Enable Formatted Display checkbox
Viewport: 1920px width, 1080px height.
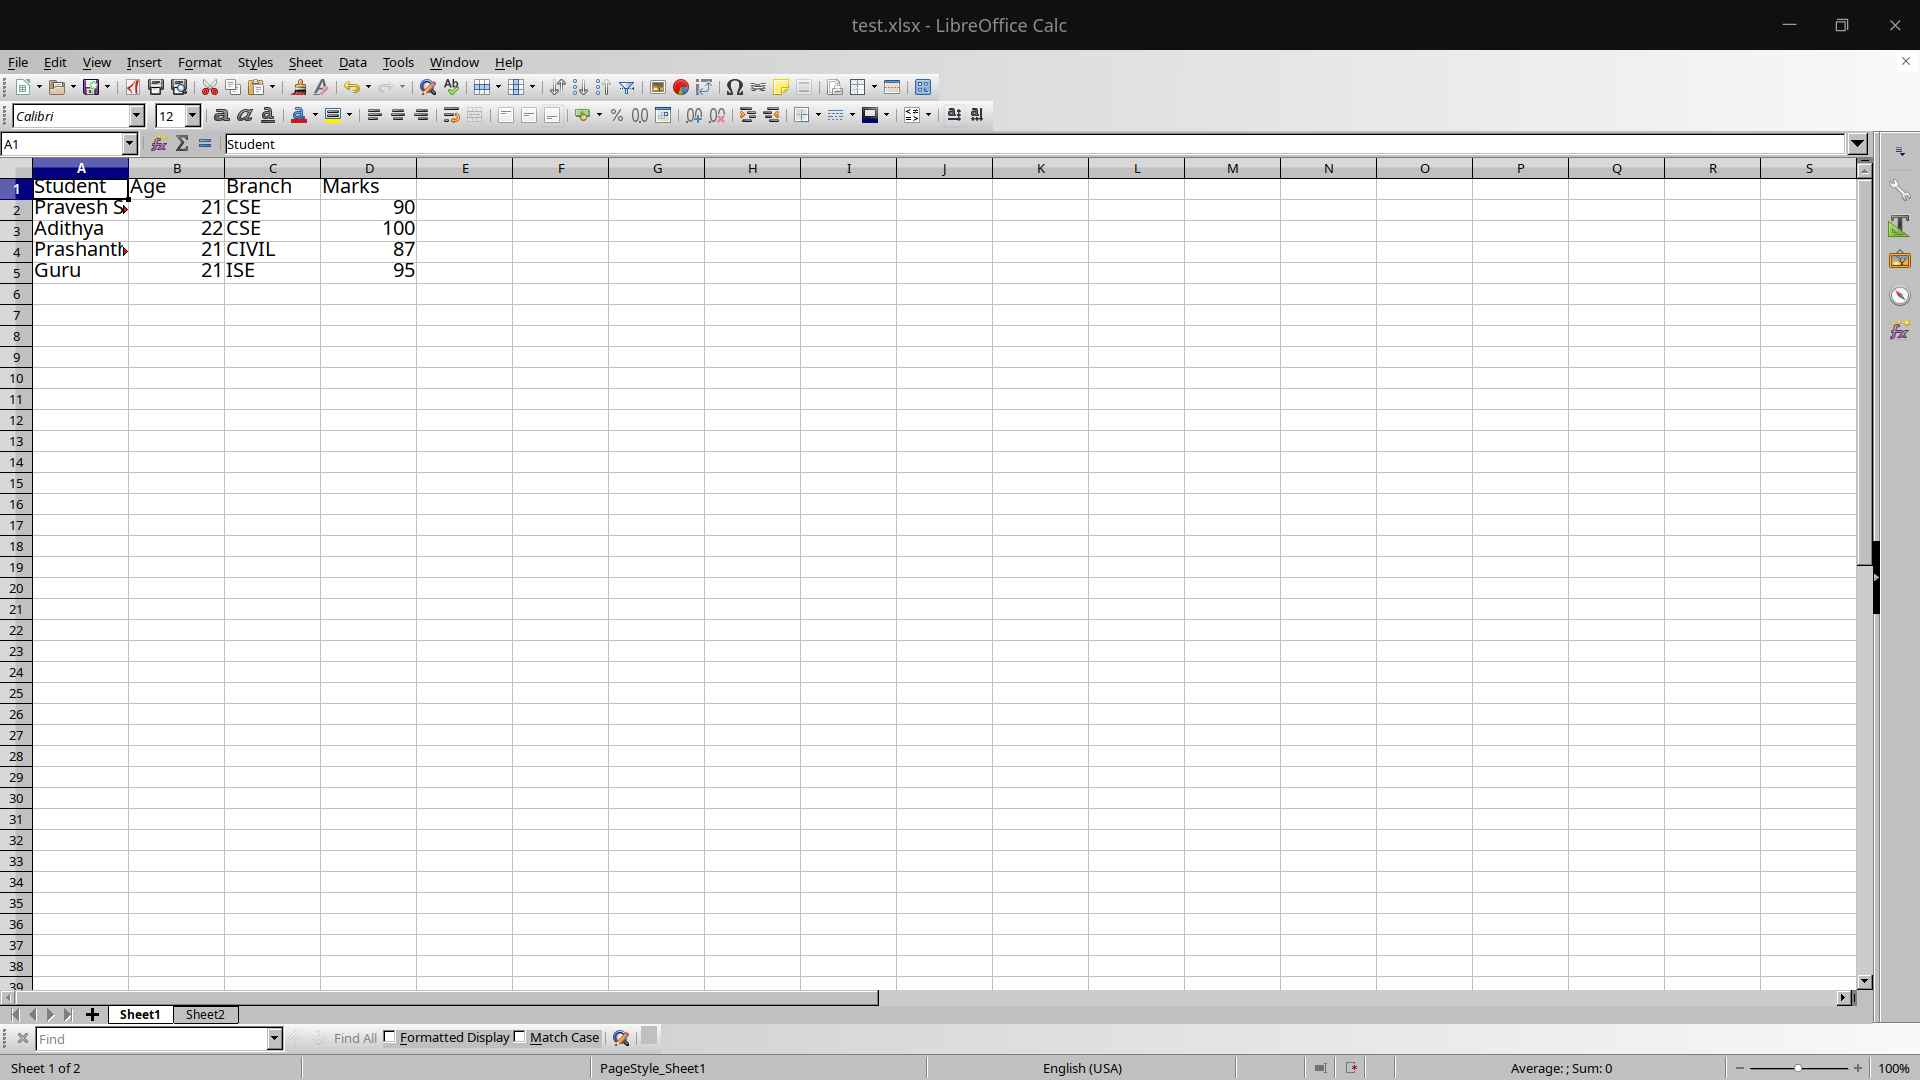tap(390, 1036)
